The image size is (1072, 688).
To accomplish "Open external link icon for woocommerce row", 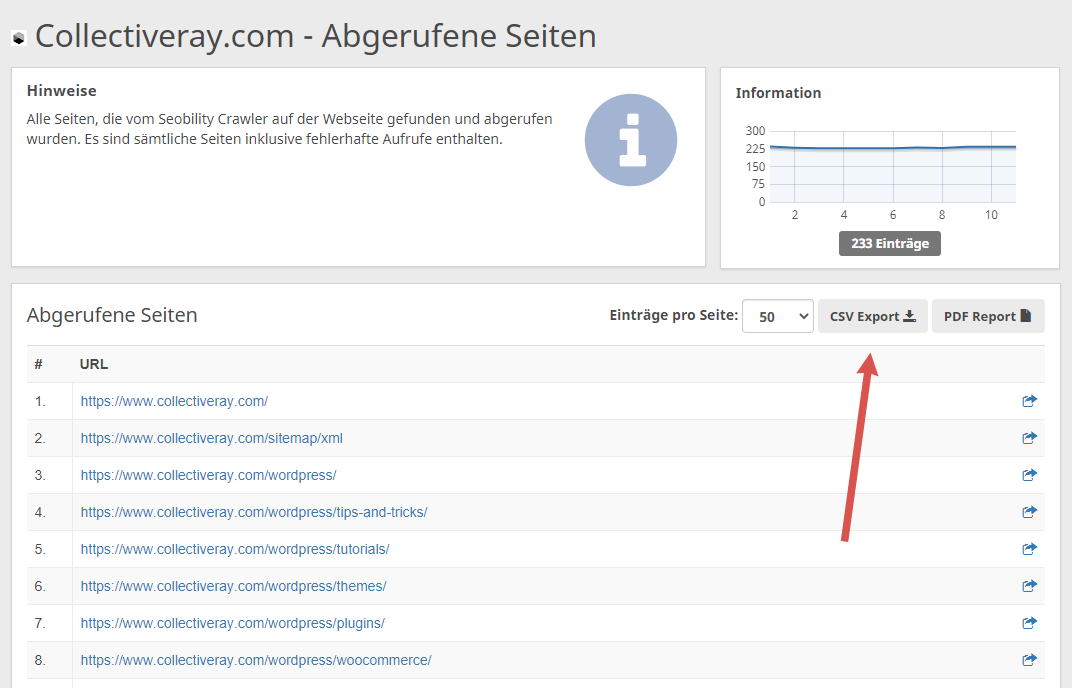I will coord(1029,659).
